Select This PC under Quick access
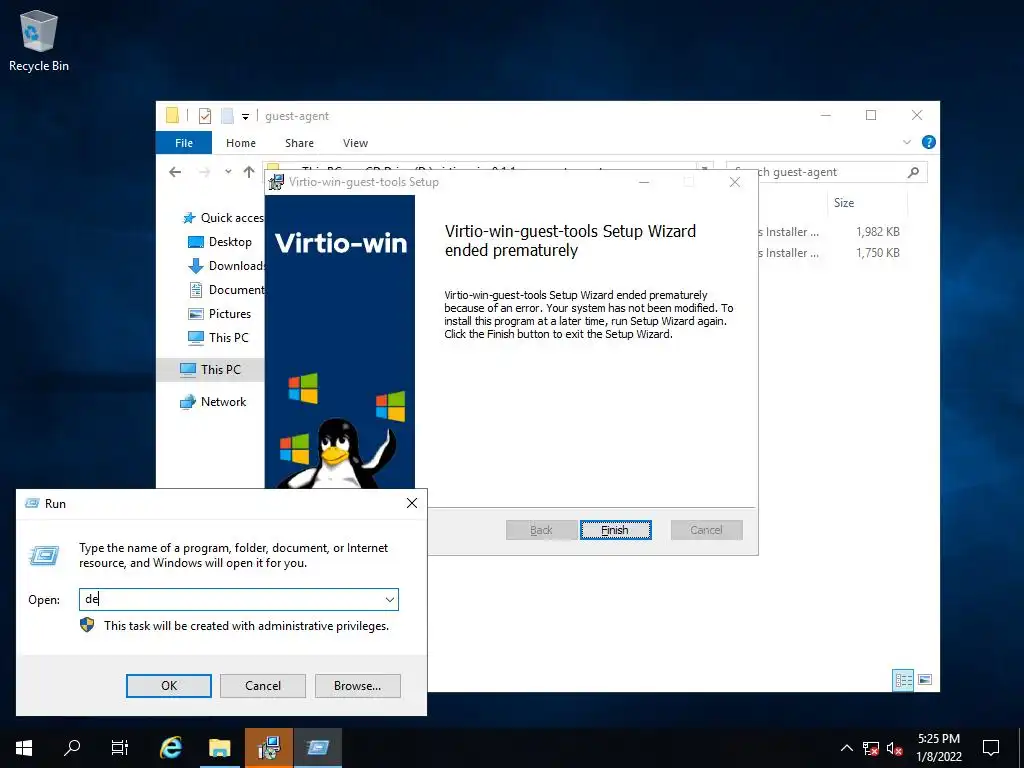The height and width of the screenshot is (768, 1024). pyautogui.click(x=218, y=338)
